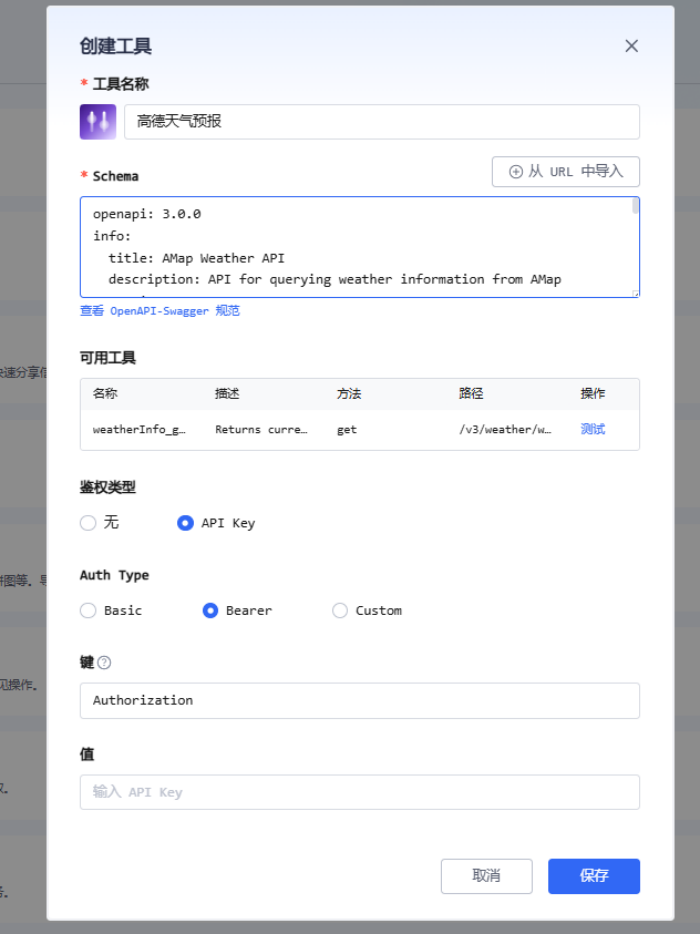
Task: Click the weatherInfo_g... name cell
Action: tap(139, 429)
